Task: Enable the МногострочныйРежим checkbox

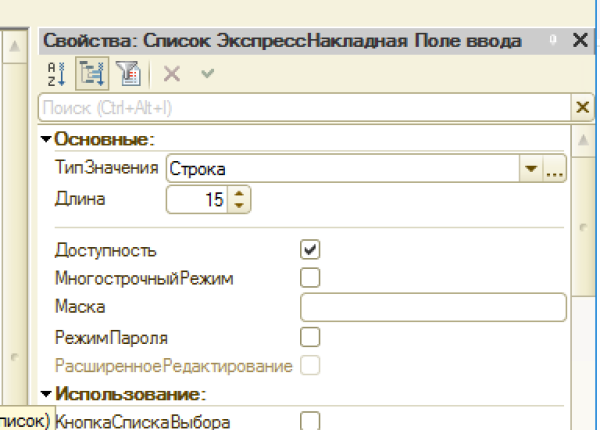Action: [310, 277]
